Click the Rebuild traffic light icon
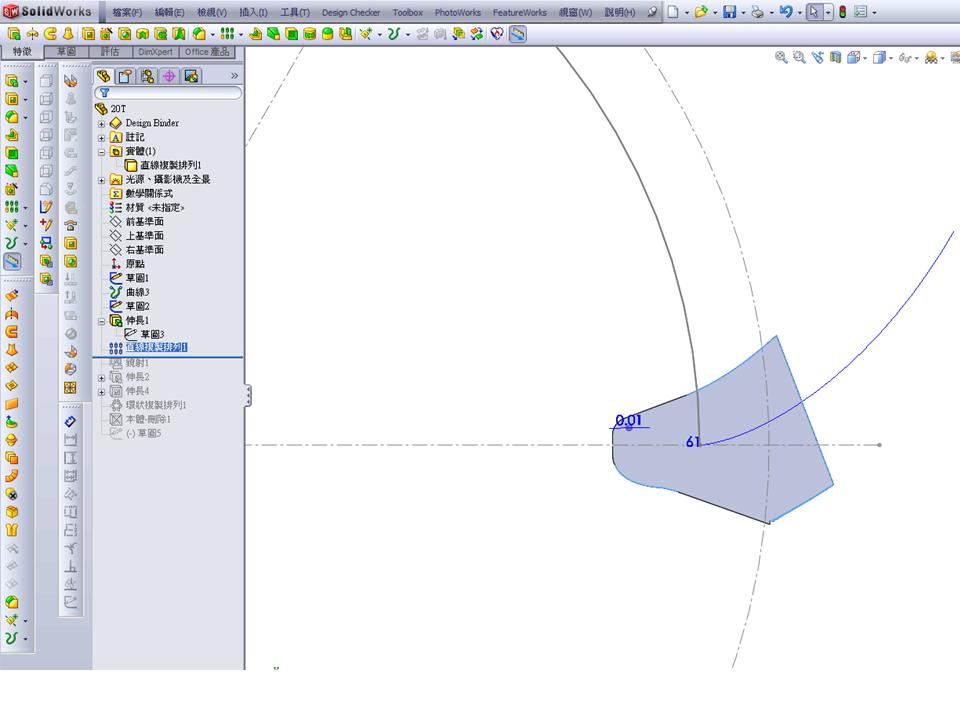This screenshot has height=720, width=960. point(842,12)
